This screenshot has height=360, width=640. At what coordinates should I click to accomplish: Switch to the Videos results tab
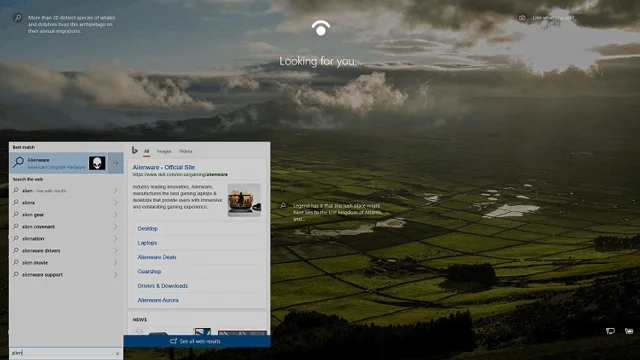coord(186,151)
